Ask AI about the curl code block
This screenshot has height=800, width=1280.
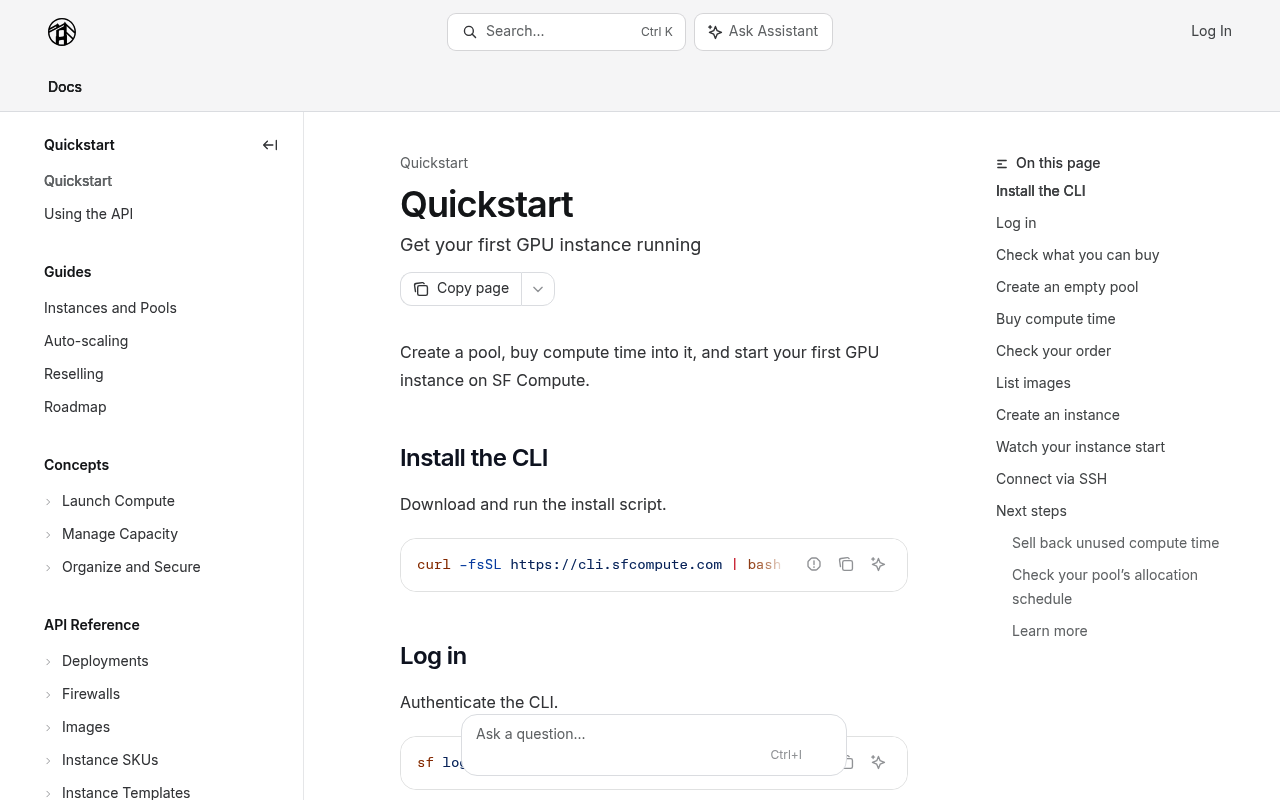tap(878, 564)
